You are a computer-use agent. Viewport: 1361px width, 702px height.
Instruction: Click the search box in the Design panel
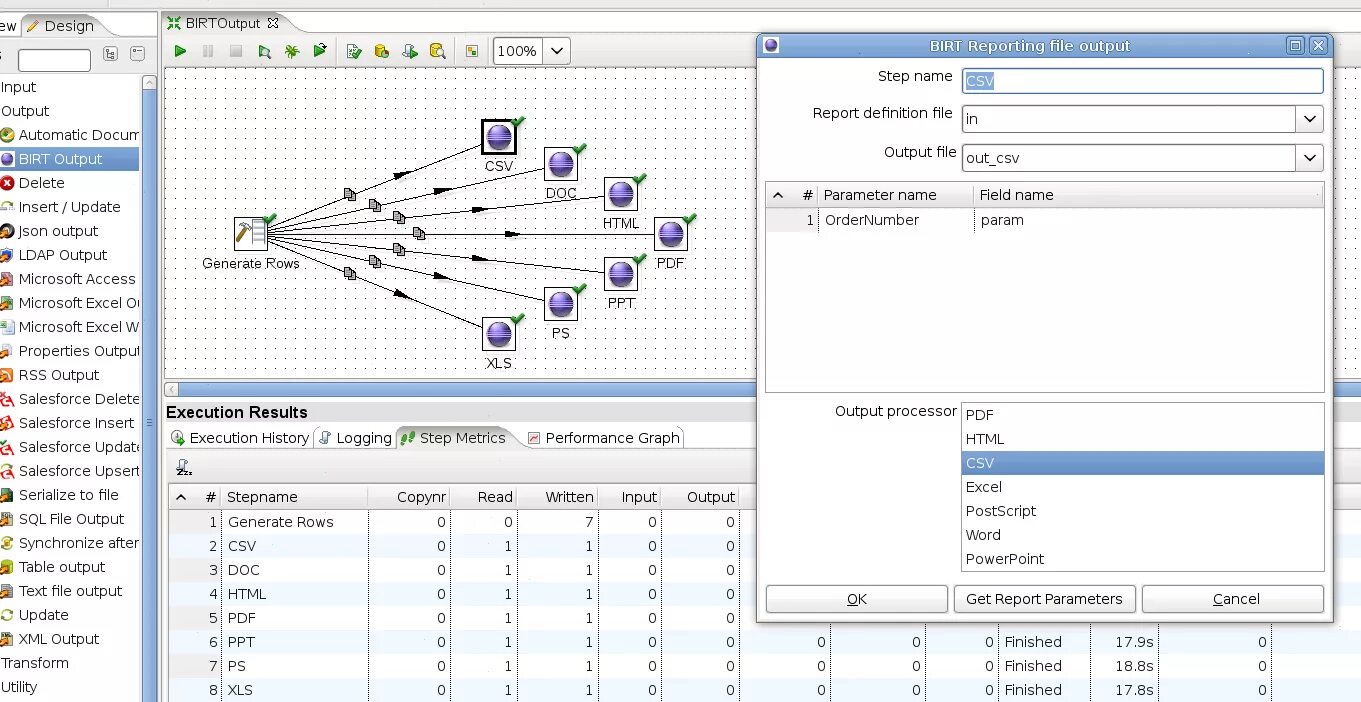[x=54, y=61]
